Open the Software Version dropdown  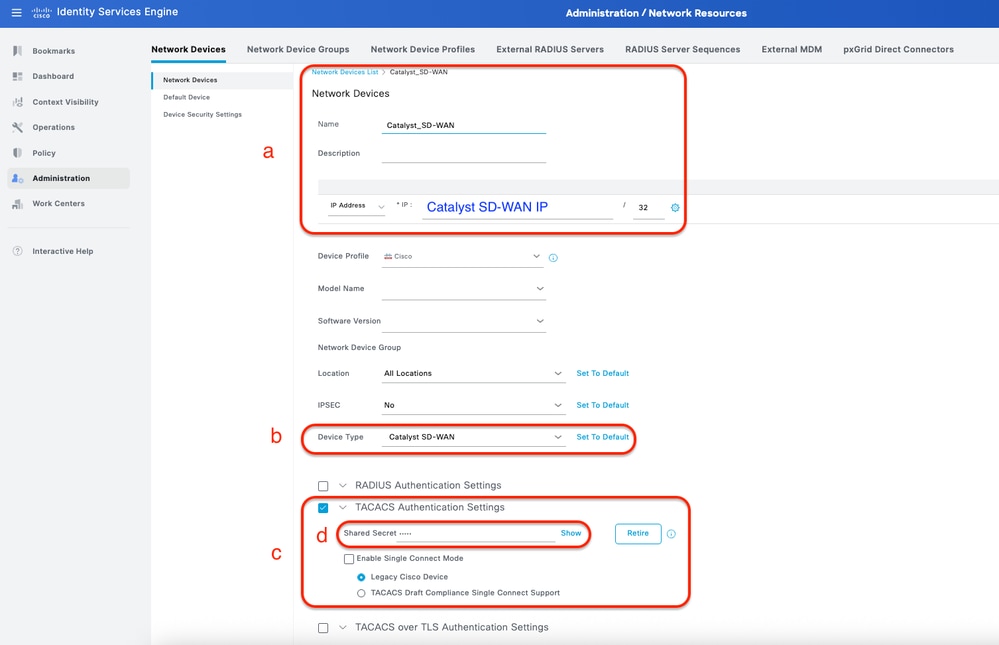point(464,321)
